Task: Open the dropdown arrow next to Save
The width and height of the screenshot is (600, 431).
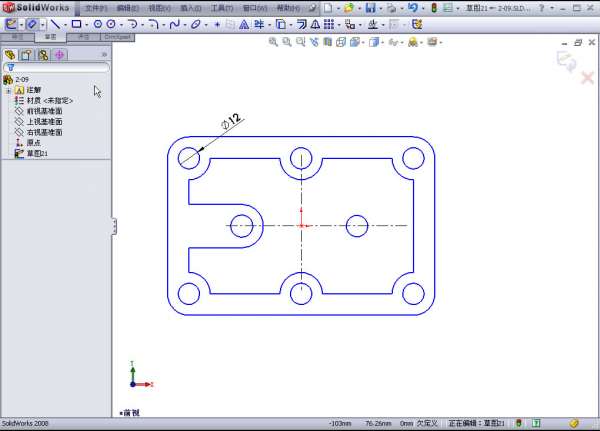Action: coord(381,8)
